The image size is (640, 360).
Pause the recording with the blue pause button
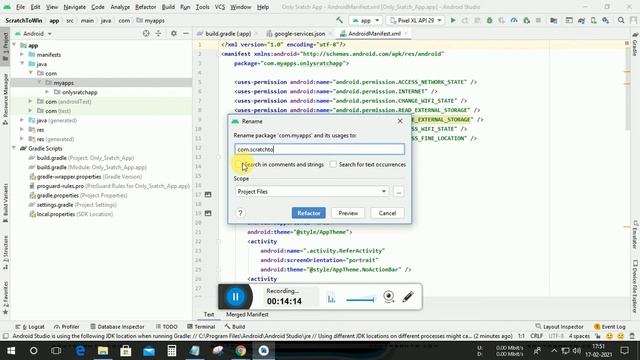236,297
